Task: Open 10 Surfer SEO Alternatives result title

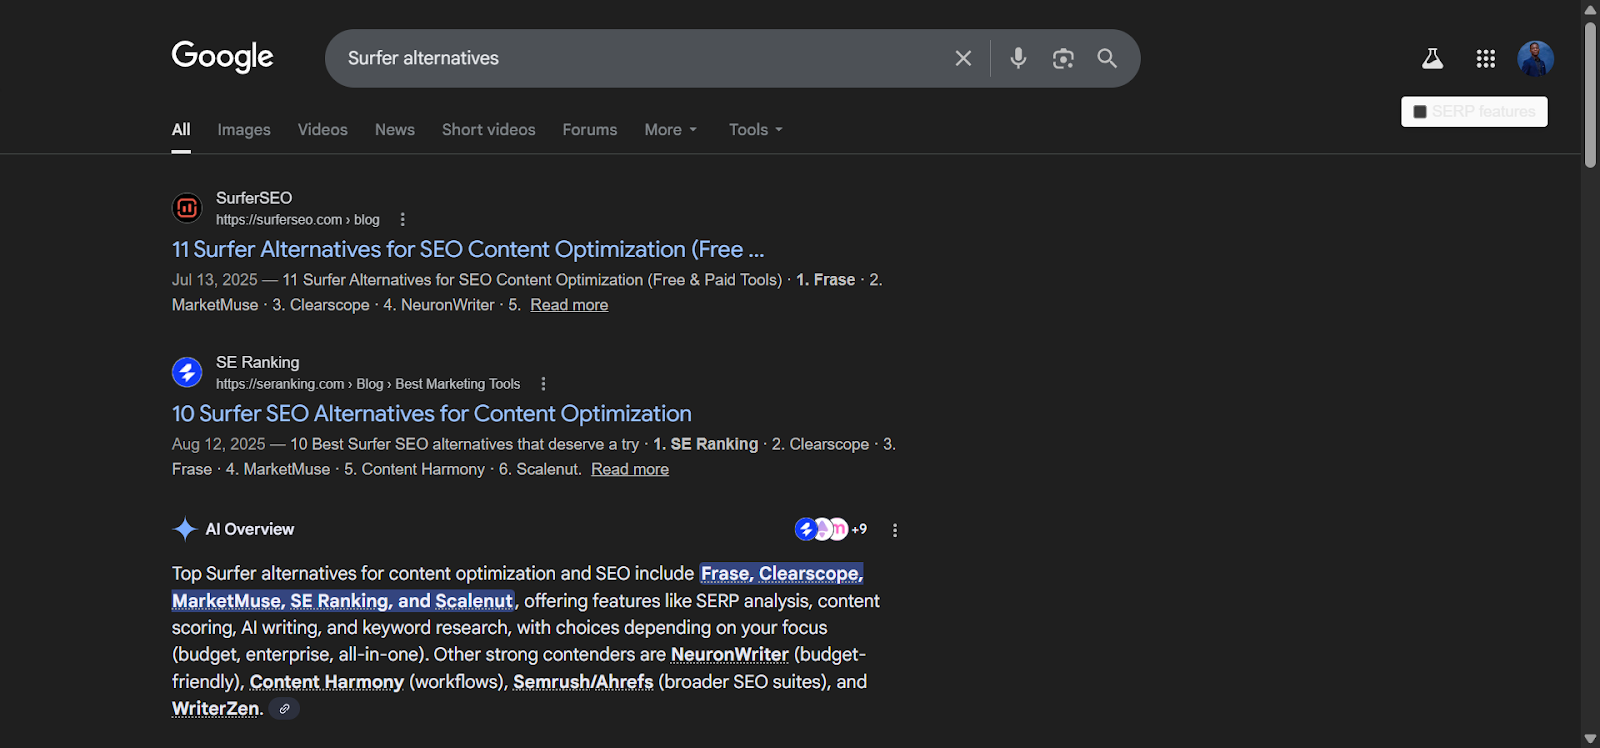Action: (x=432, y=413)
